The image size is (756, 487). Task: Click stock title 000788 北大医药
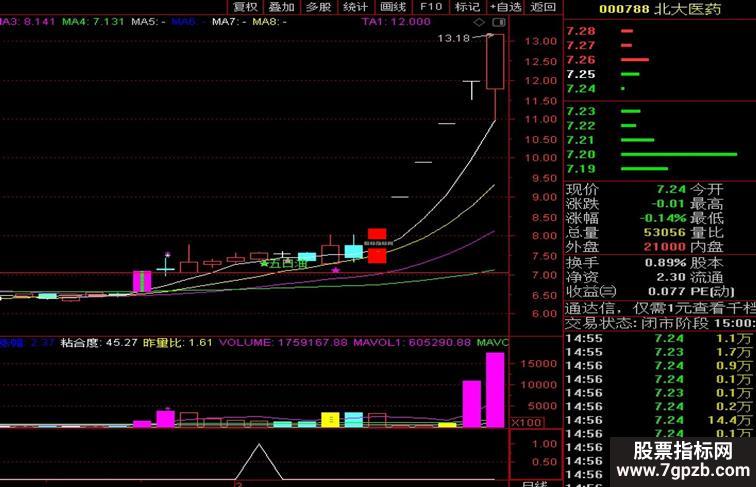tap(660, 9)
